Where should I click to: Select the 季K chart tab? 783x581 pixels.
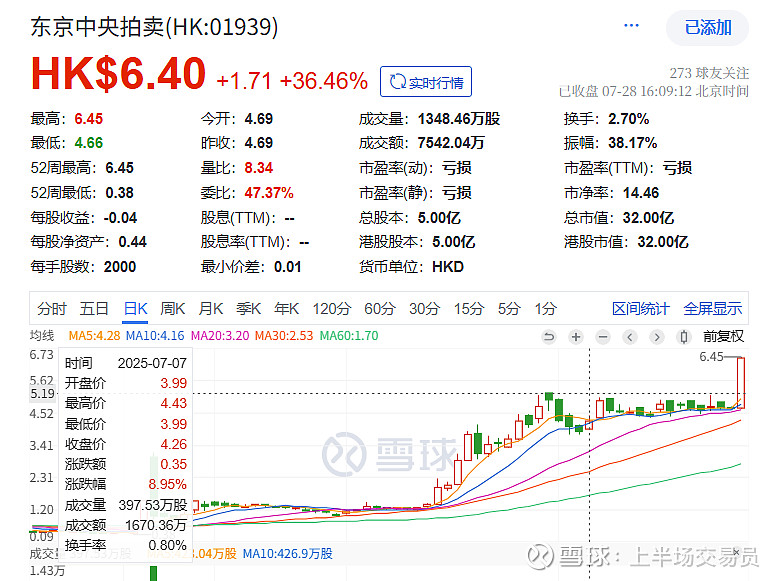click(249, 309)
